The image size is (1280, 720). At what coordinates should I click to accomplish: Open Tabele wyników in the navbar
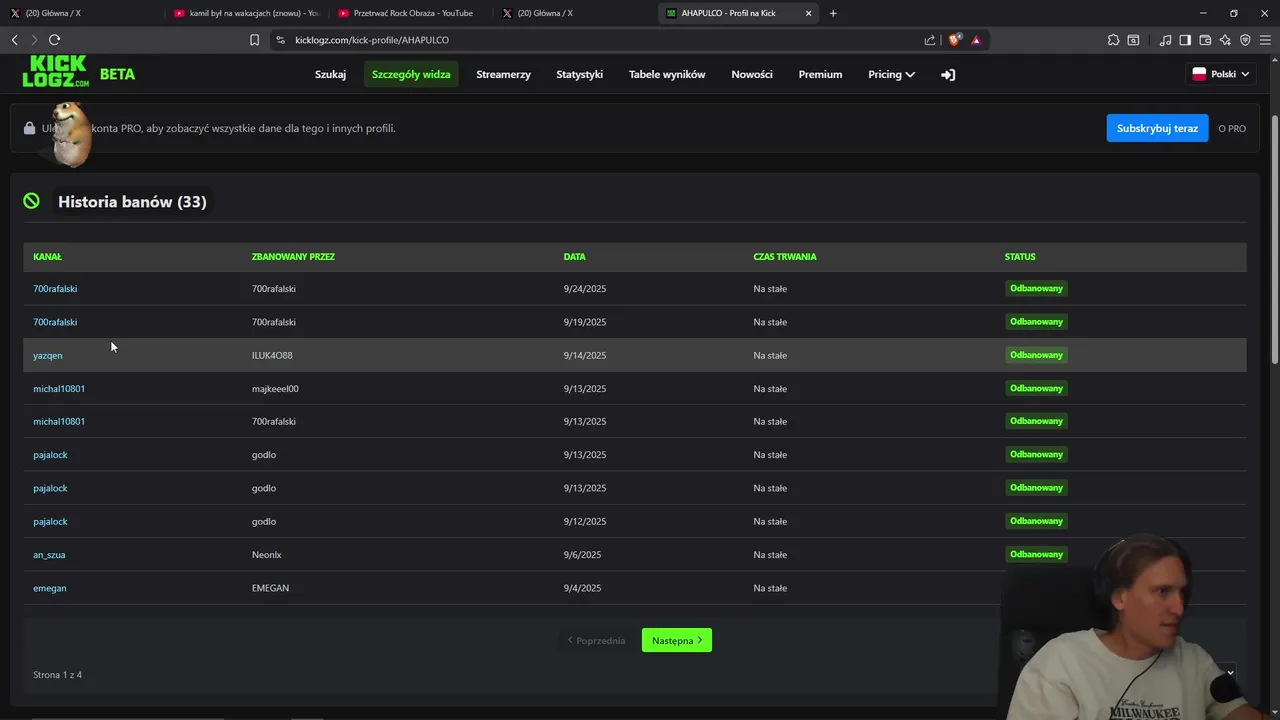(x=667, y=74)
